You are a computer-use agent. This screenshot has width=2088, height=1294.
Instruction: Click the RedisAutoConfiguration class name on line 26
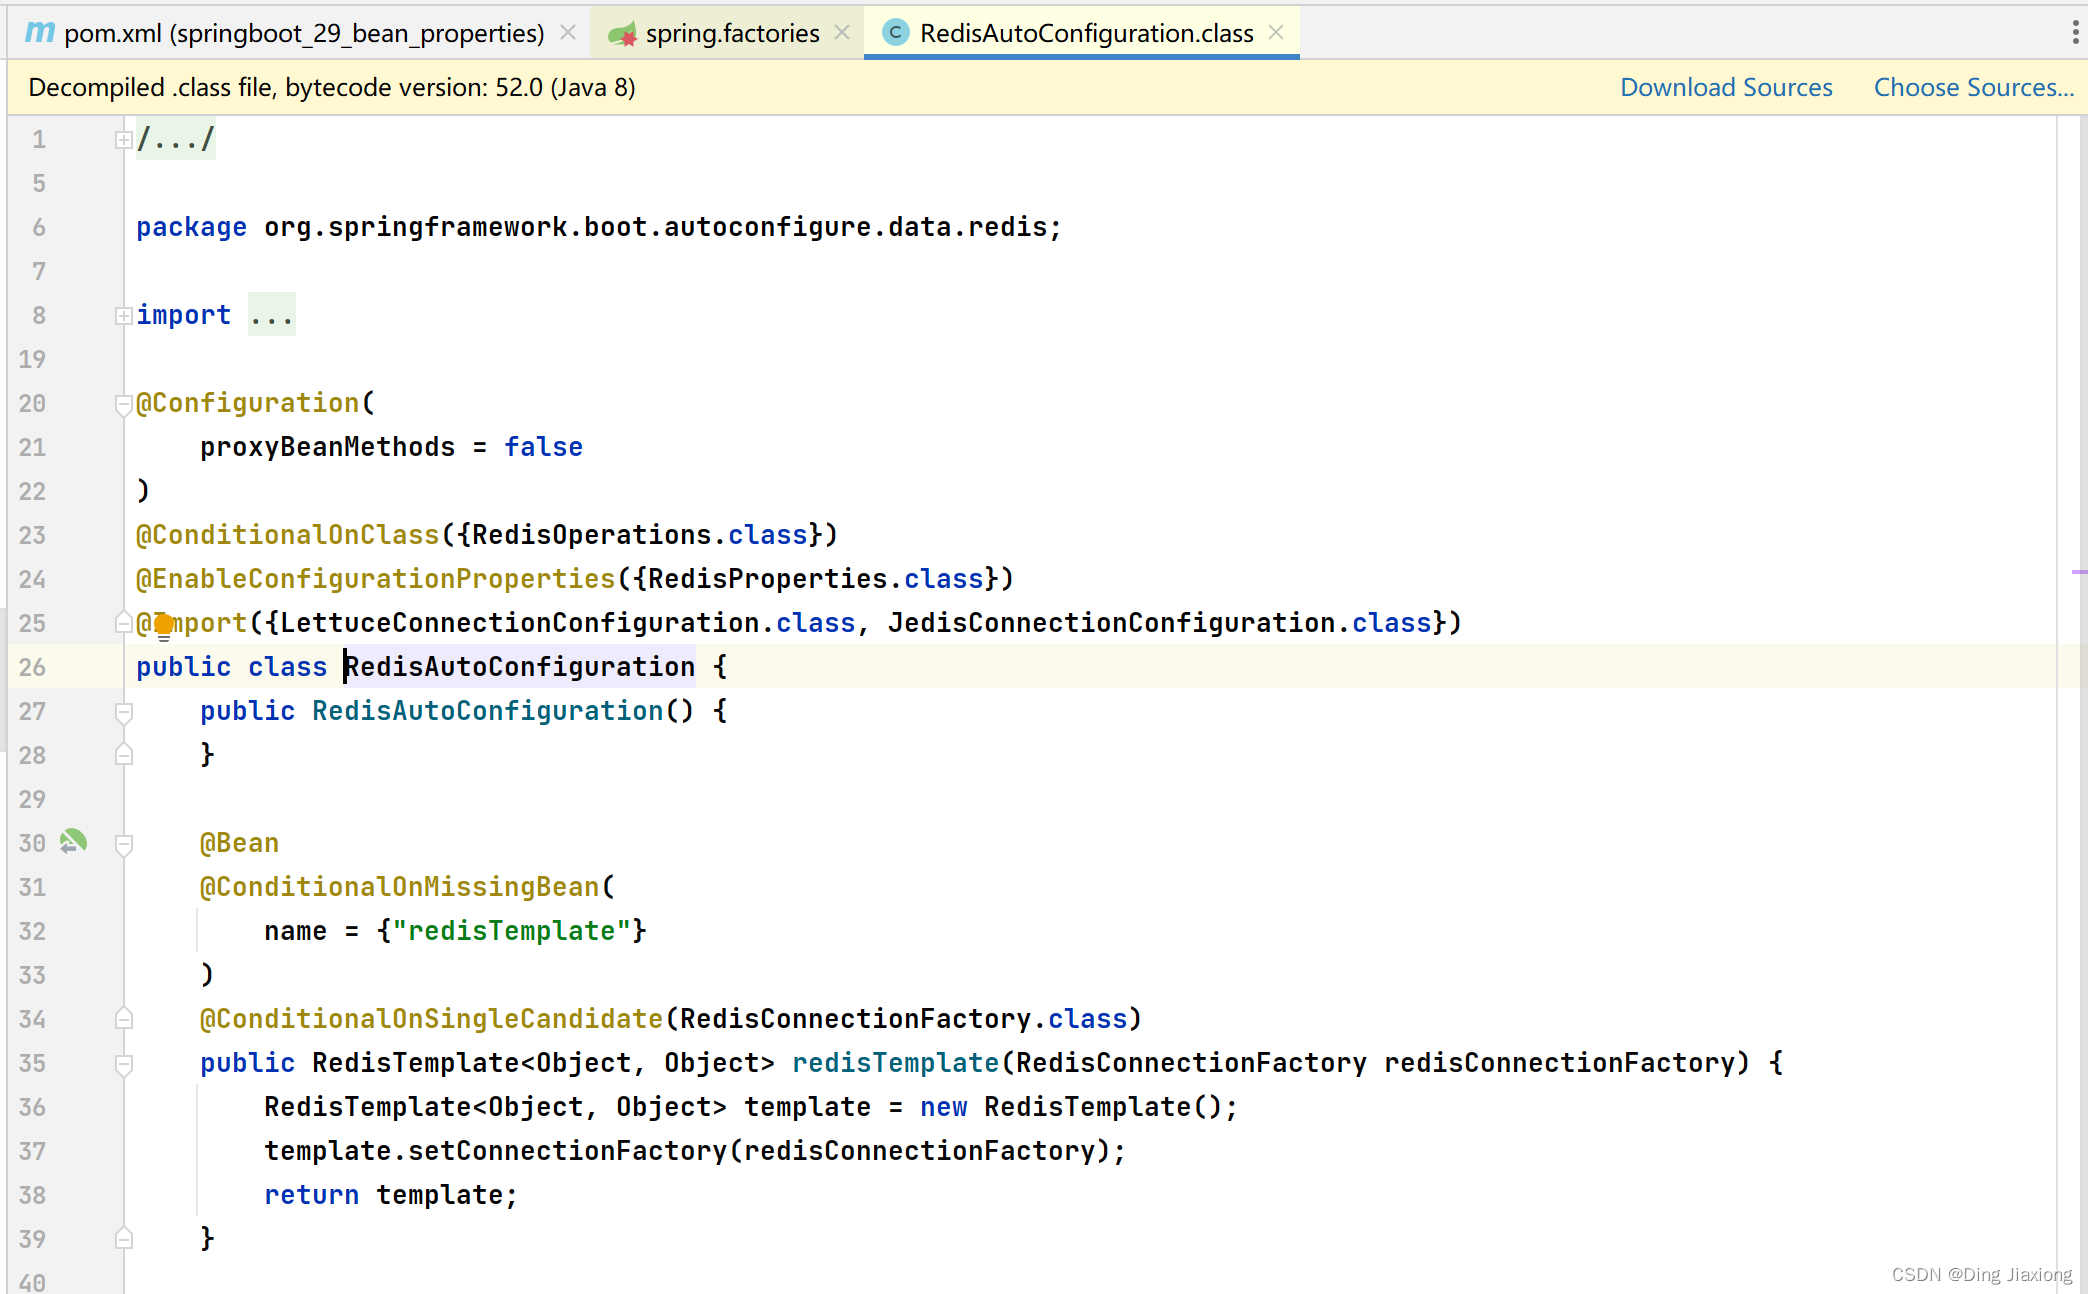point(519,667)
